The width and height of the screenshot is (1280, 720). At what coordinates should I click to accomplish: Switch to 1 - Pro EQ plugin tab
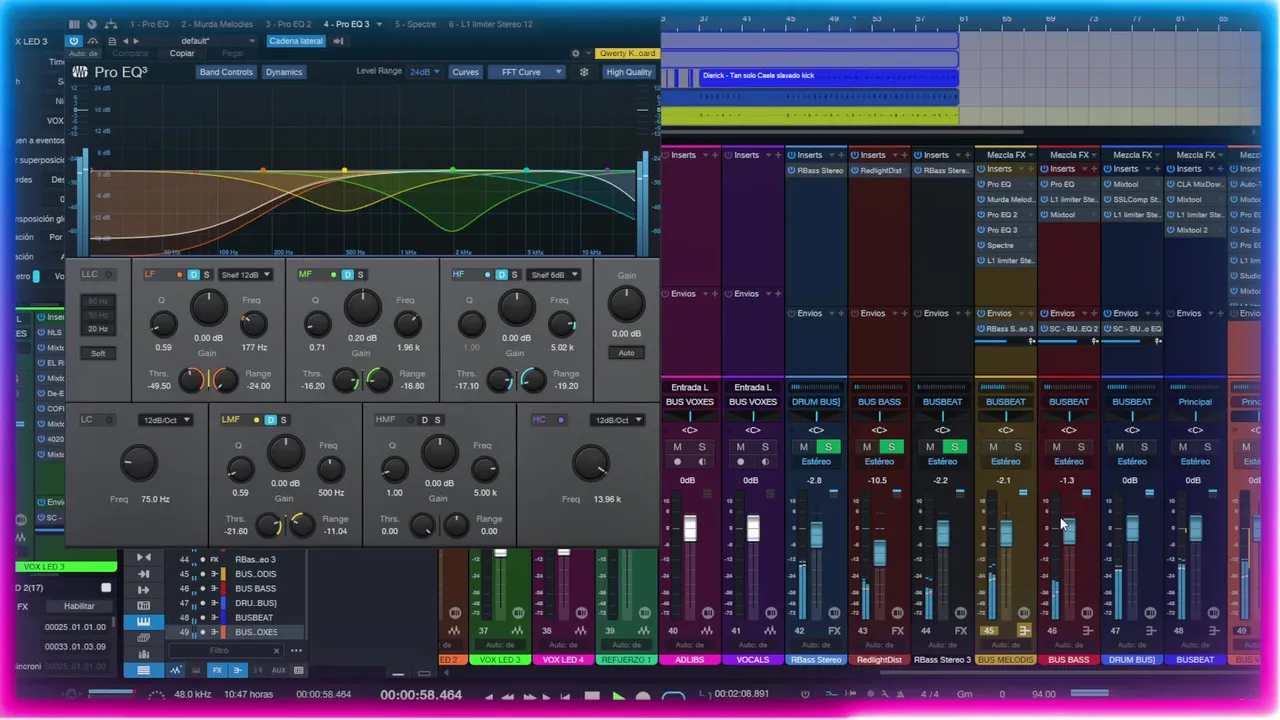click(149, 24)
